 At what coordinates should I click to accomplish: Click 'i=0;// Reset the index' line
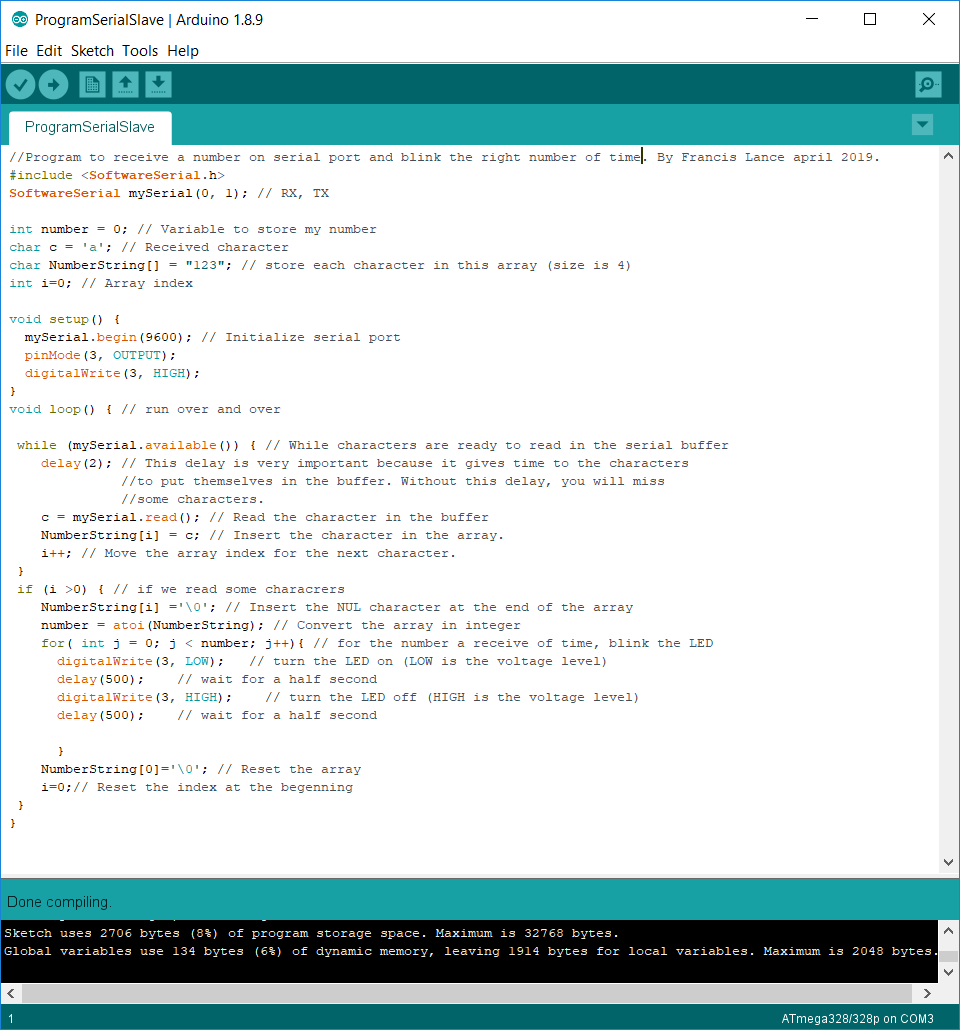[197, 787]
